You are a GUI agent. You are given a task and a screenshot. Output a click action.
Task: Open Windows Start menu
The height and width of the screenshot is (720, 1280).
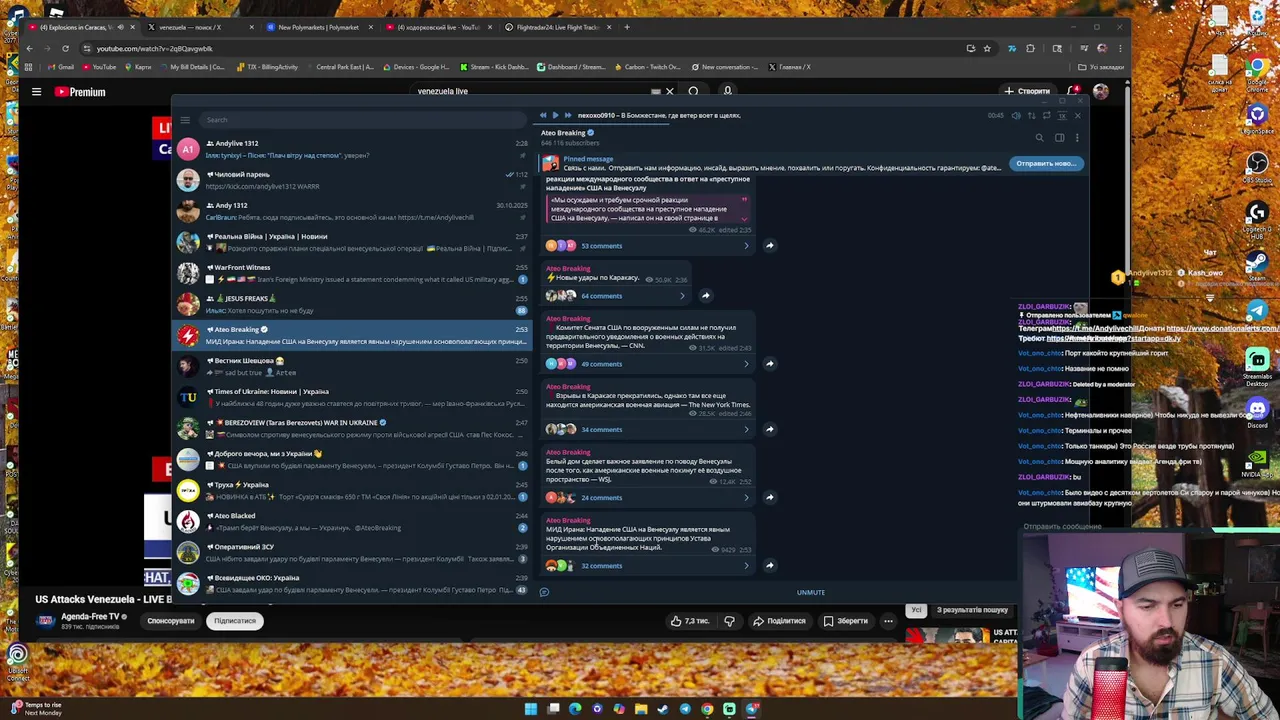531,709
